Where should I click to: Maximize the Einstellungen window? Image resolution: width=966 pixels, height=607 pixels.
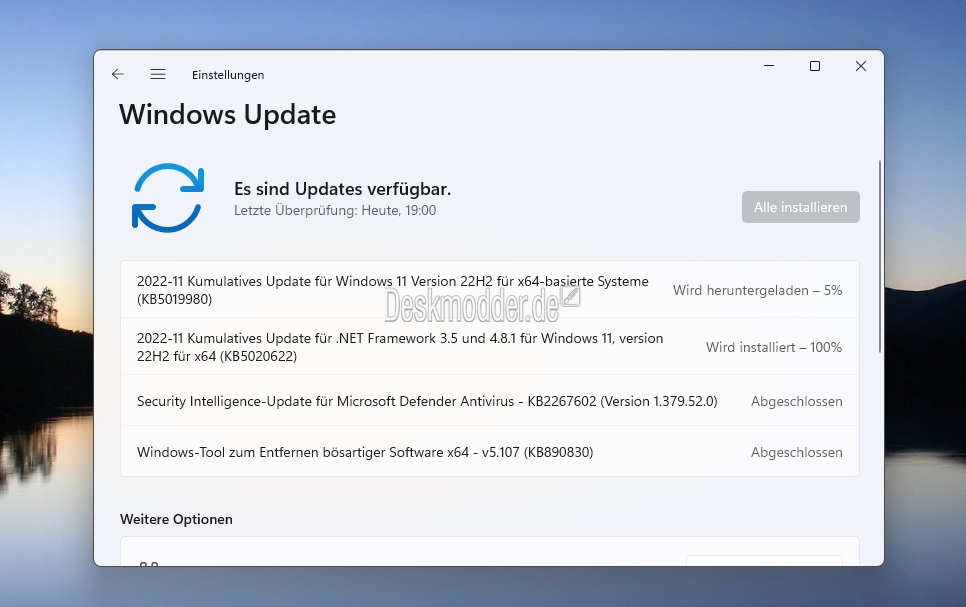coord(814,66)
